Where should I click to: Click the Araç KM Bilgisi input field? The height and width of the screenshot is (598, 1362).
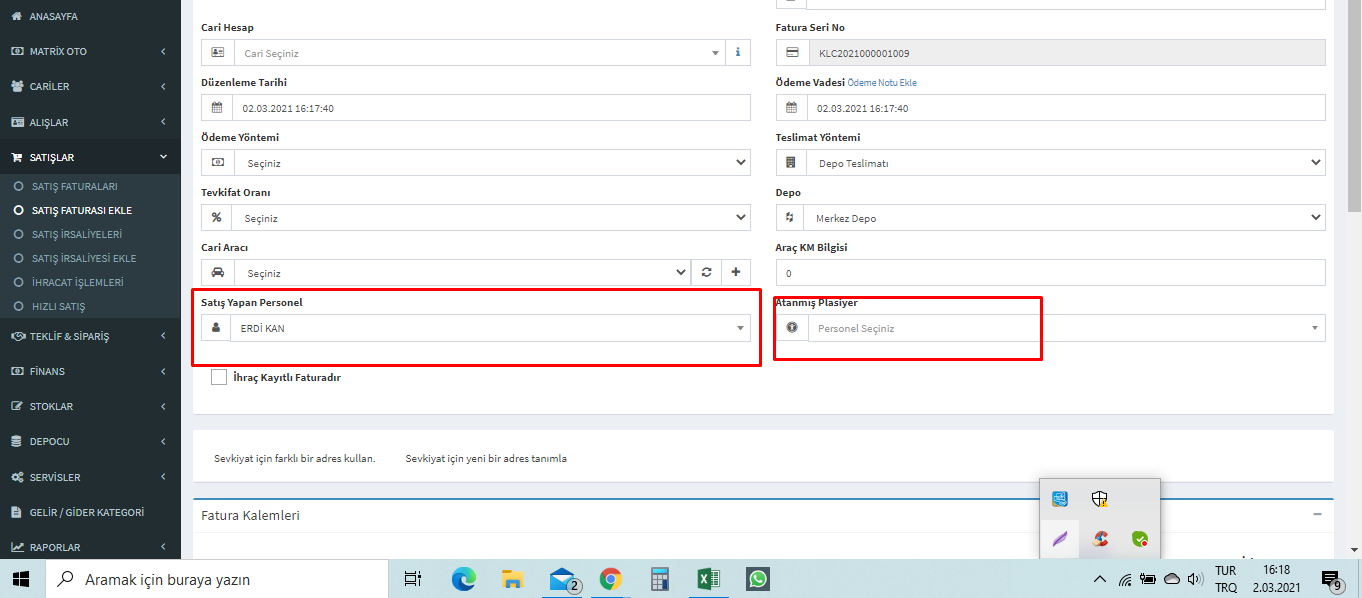tap(1050, 273)
